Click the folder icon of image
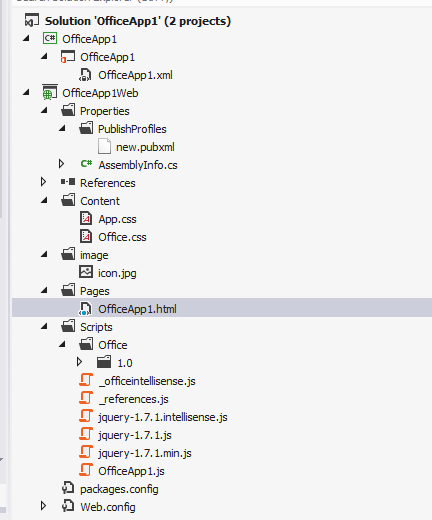The width and height of the screenshot is (432, 520). (68, 254)
